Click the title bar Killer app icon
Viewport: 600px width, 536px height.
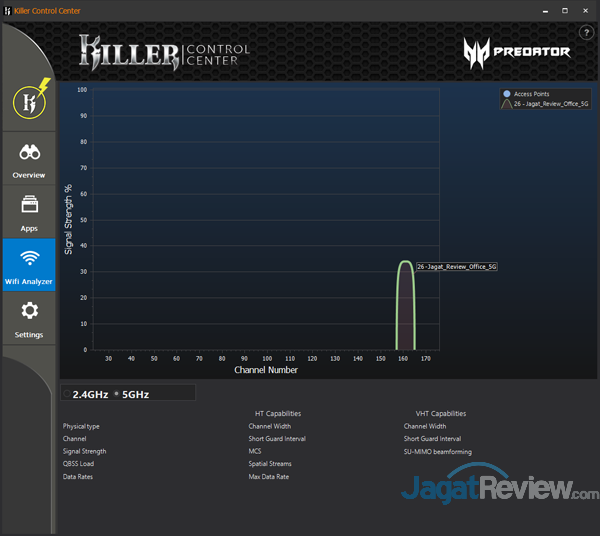click(9, 10)
